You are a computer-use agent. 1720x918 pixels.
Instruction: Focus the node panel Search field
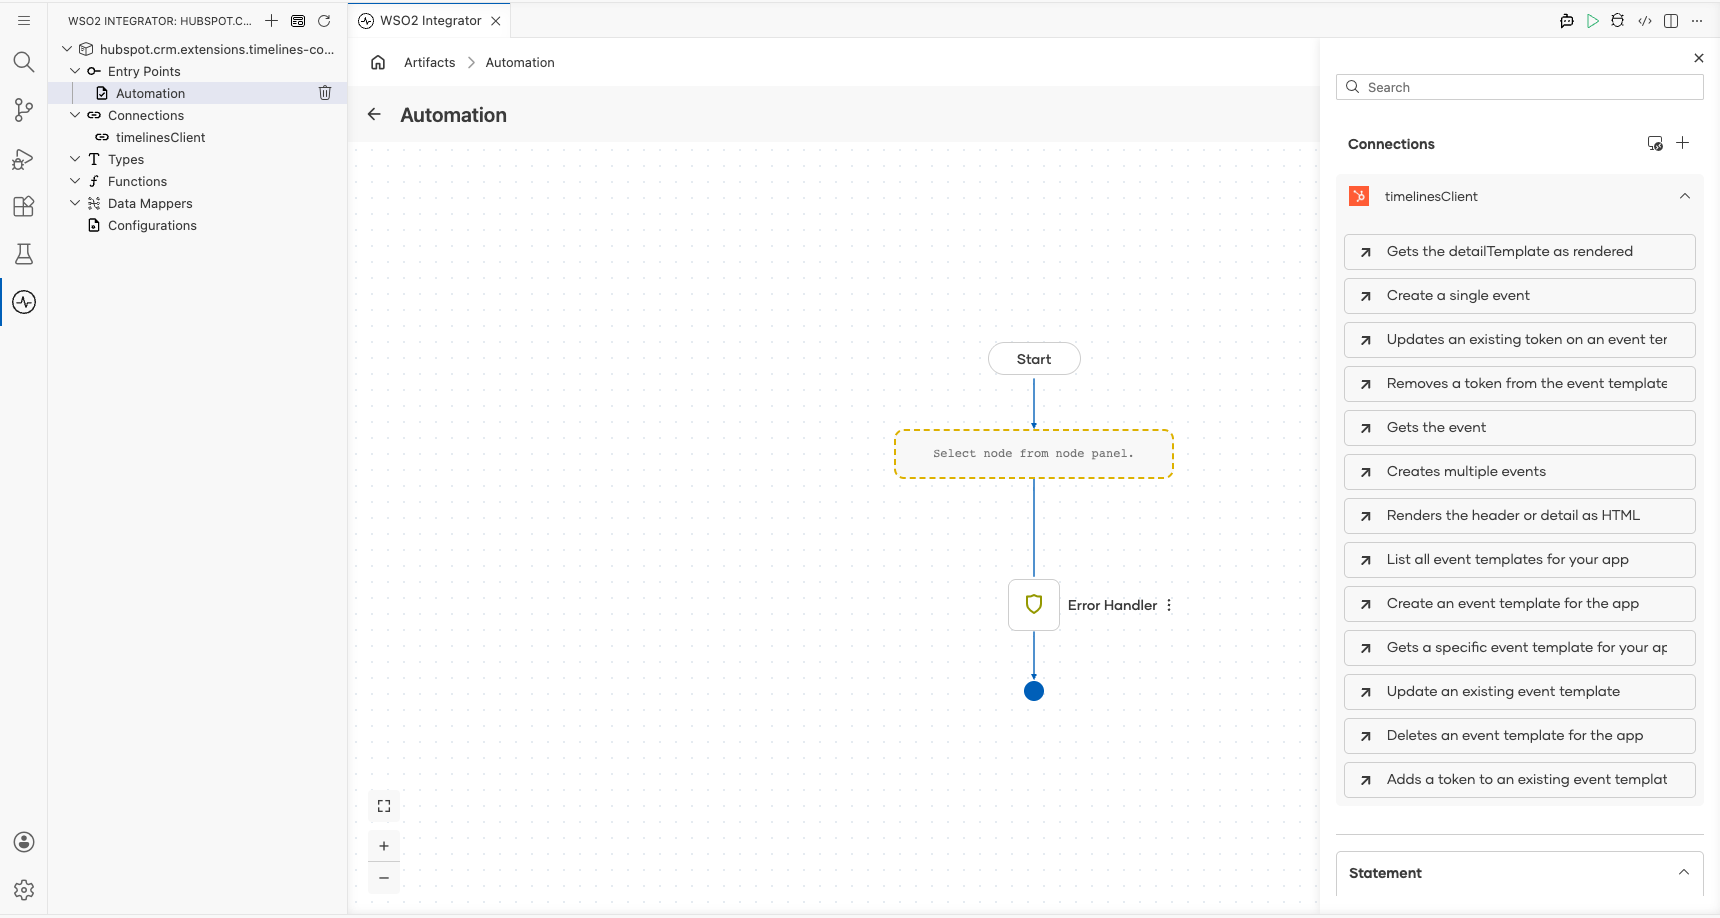[x=1520, y=87]
